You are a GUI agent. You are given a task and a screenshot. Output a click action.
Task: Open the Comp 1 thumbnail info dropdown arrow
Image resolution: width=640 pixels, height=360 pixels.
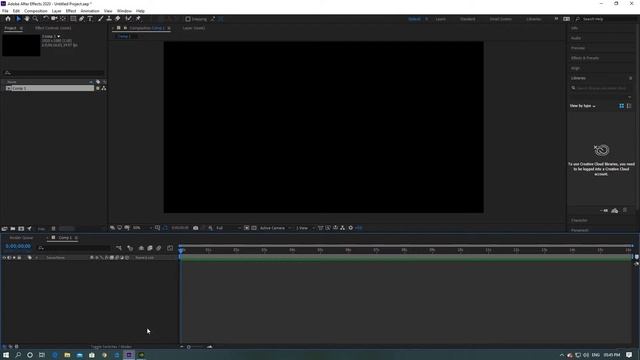pos(59,36)
